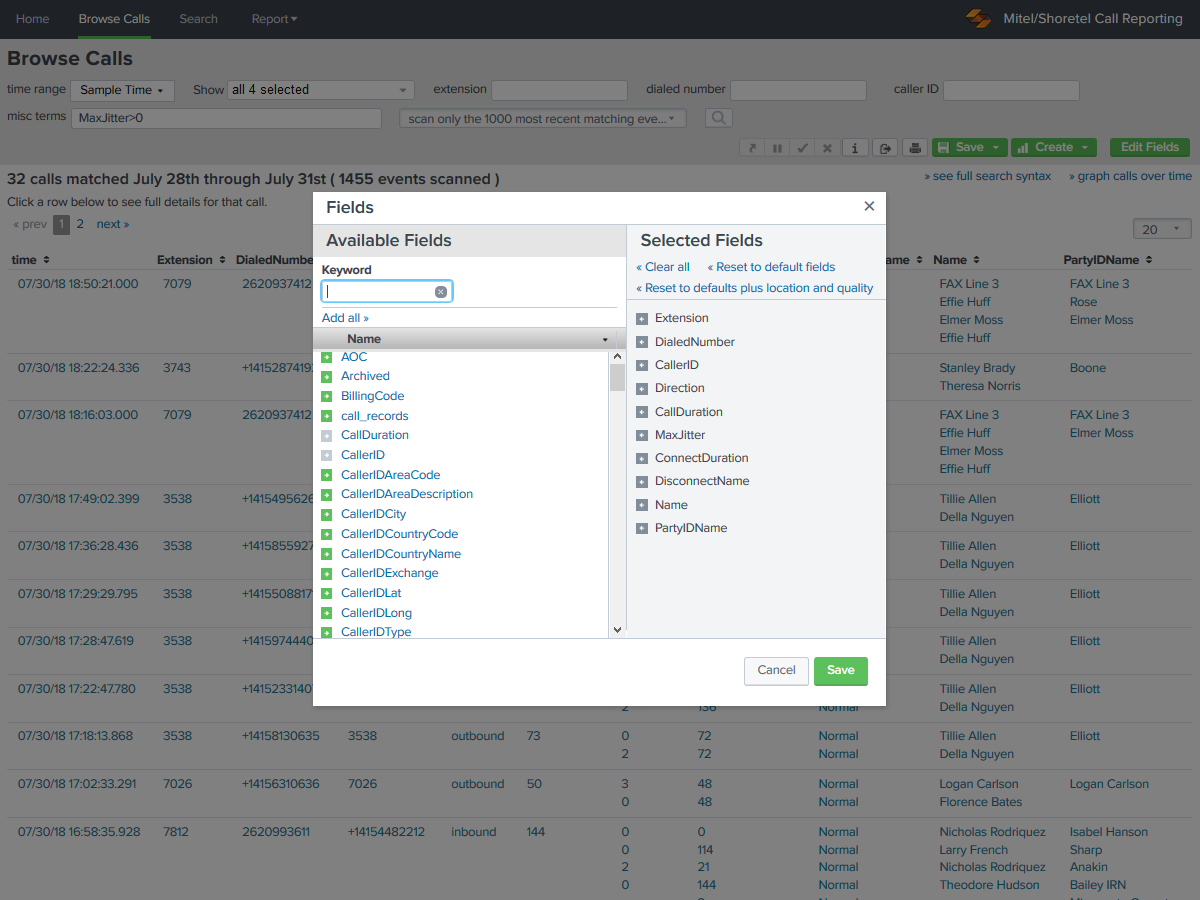Click the green plus icon beside Archived
Viewport: 1200px width, 900px height.
[x=328, y=376]
